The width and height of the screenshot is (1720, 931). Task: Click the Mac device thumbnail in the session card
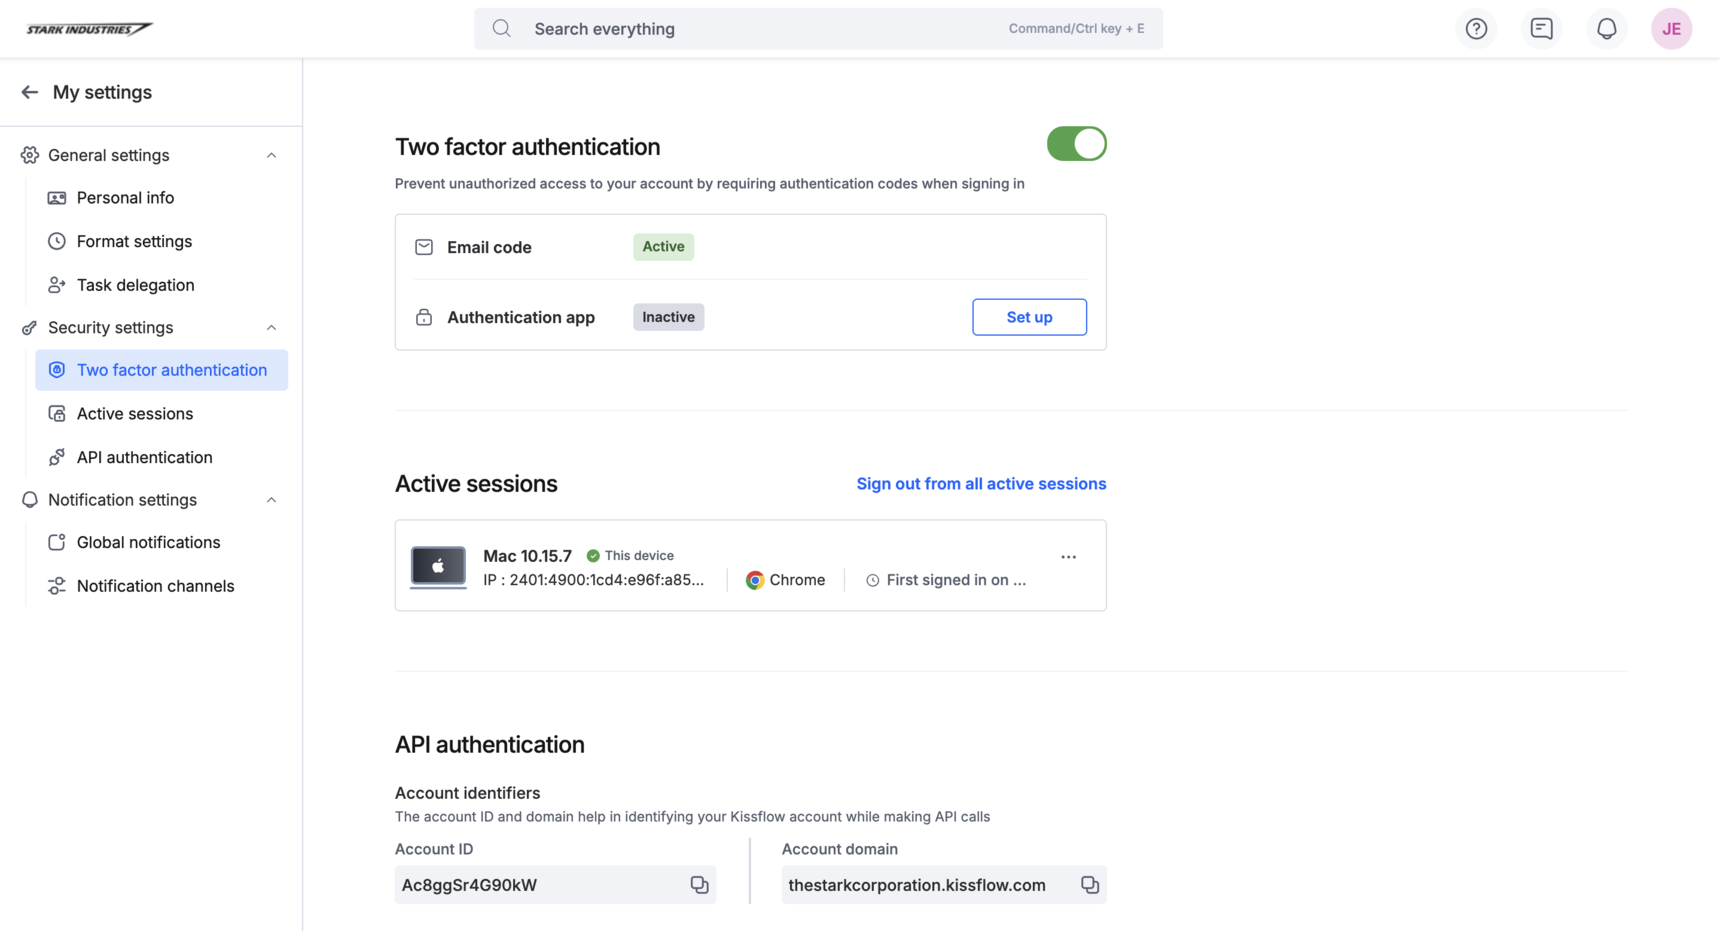point(438,567)
